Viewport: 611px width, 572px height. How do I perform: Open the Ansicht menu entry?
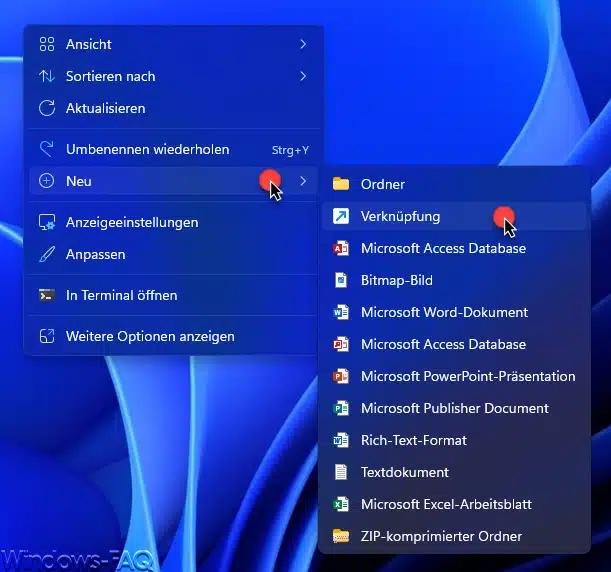pyautogui.click(x=173, y=44)
